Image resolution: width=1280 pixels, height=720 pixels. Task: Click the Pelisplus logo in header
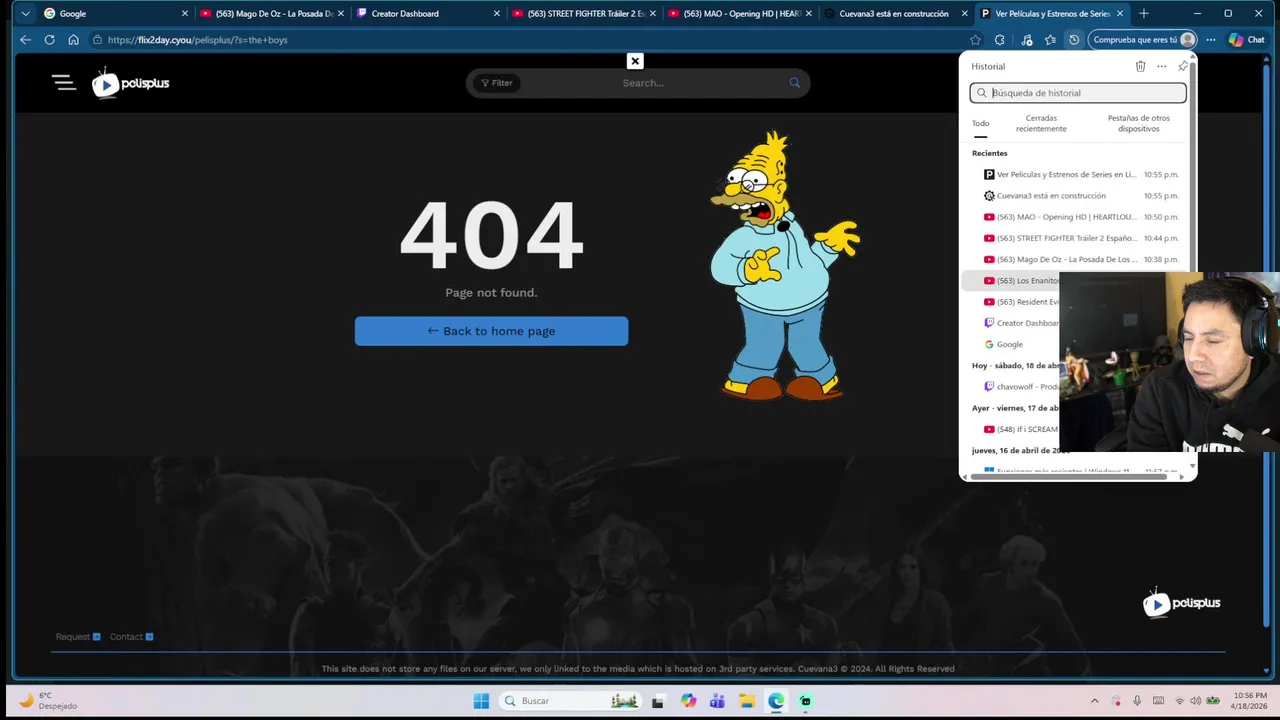point(130,83)
